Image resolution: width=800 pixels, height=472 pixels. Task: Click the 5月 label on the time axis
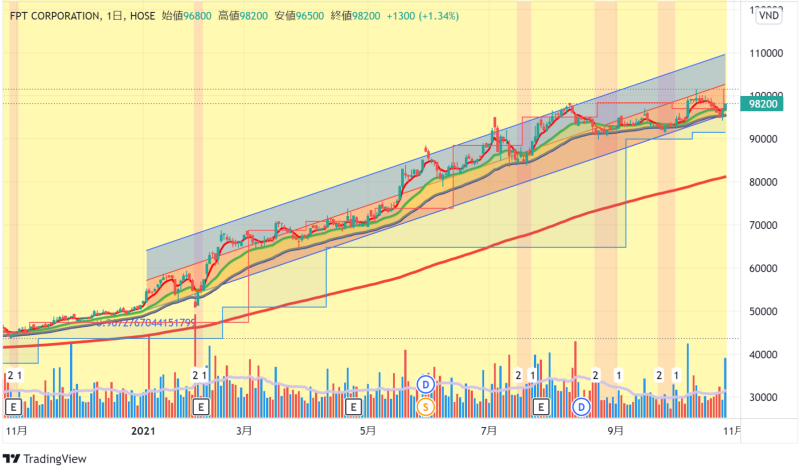(x=368, y=431)
